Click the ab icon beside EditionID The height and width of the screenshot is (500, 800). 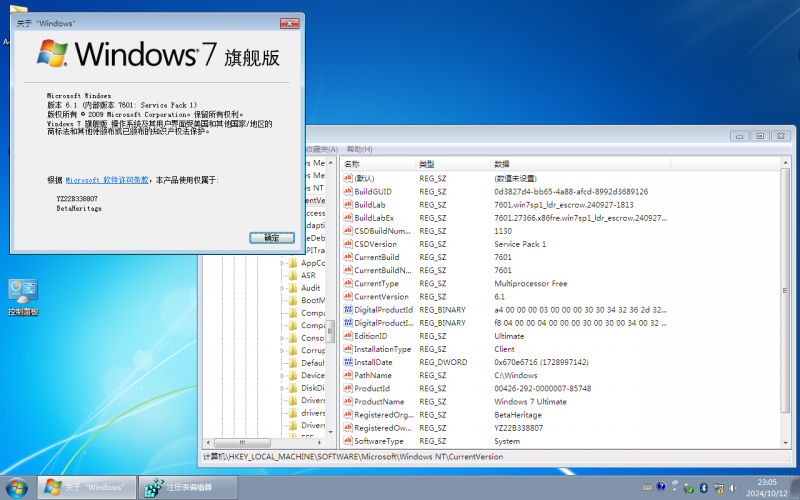[x=348, y=336]
